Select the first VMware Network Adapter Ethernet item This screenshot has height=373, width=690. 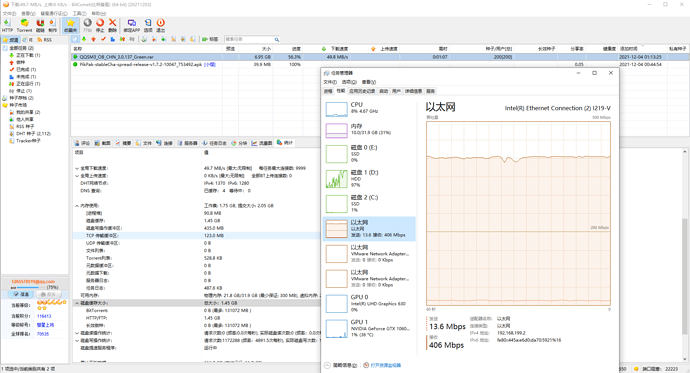point(369,253)
